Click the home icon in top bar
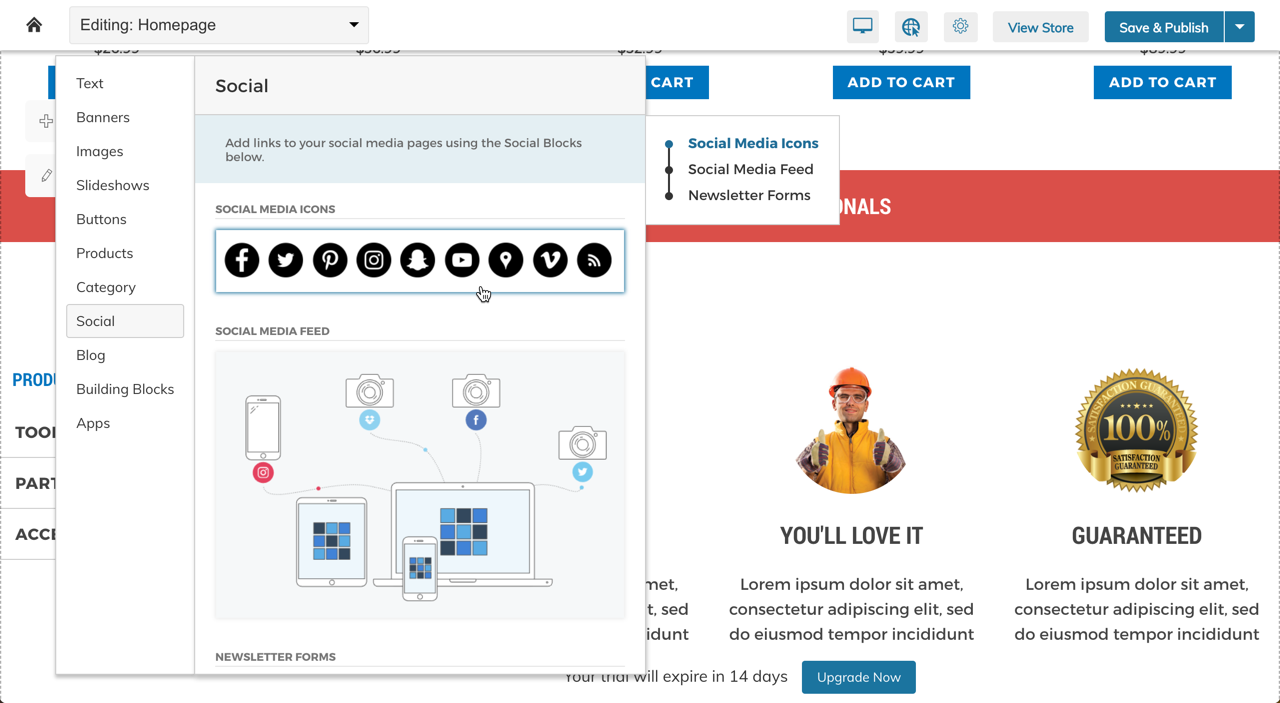The image size is (1280, 703). click(x=34, y=25)
